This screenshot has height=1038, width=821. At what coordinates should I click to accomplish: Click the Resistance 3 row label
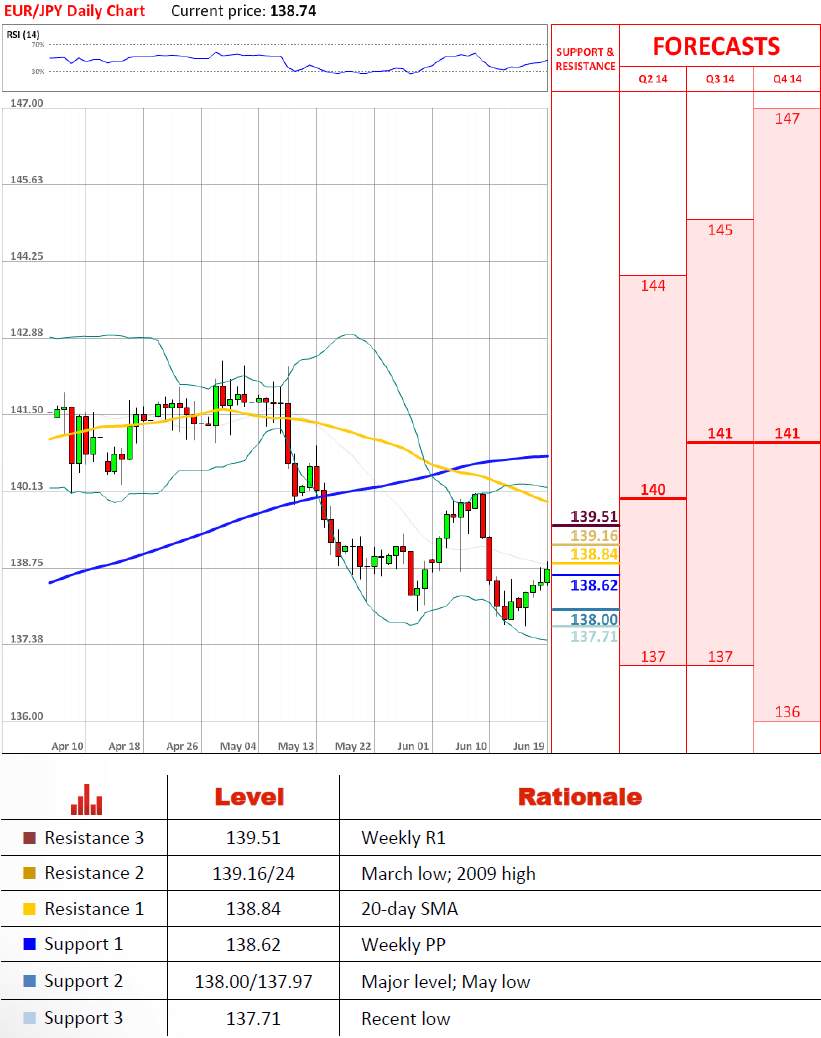click(x=94, y=838)
